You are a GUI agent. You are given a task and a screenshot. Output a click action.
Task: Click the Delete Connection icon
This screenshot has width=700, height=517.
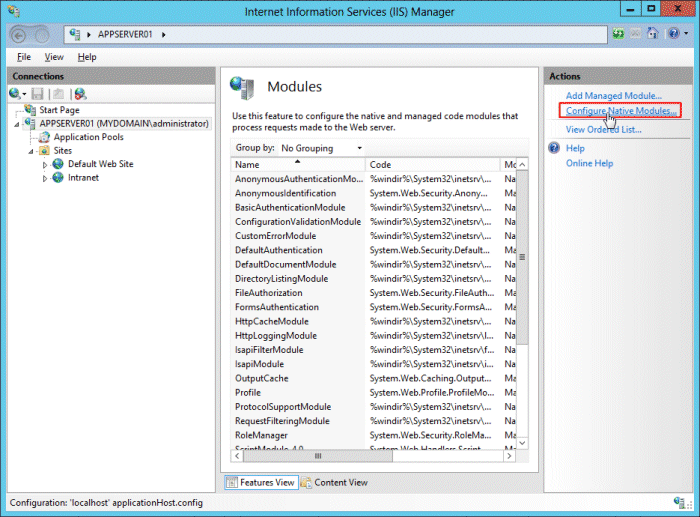[x=80, y=94]
